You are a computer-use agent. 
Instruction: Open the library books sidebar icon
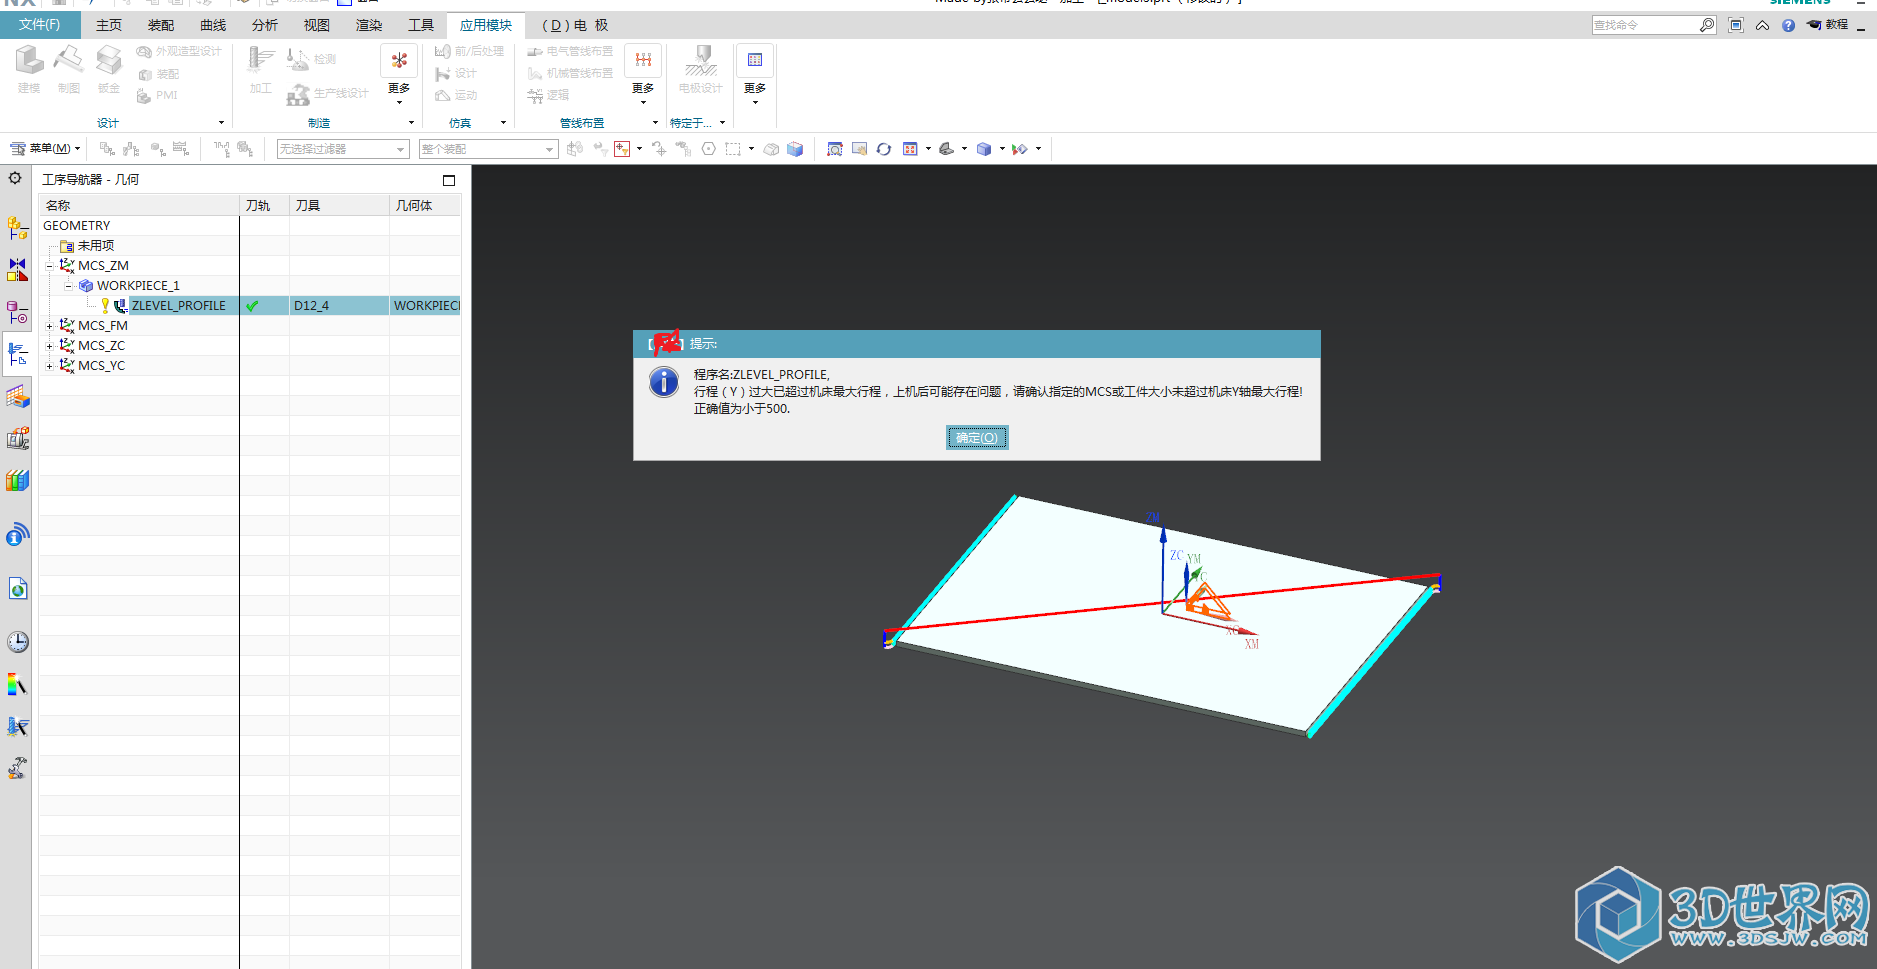click(17, 480)
